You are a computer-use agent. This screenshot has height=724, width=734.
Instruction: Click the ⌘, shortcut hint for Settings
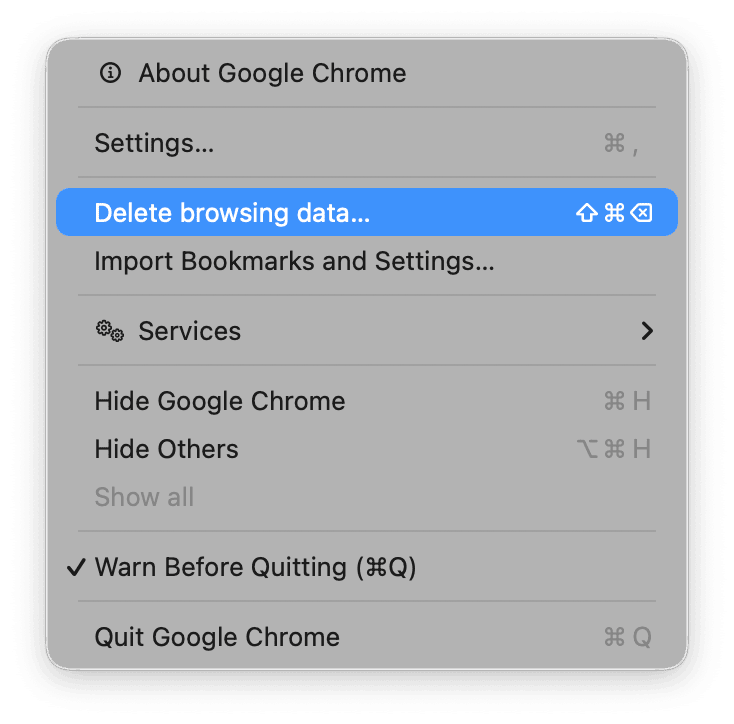point(621,144)
